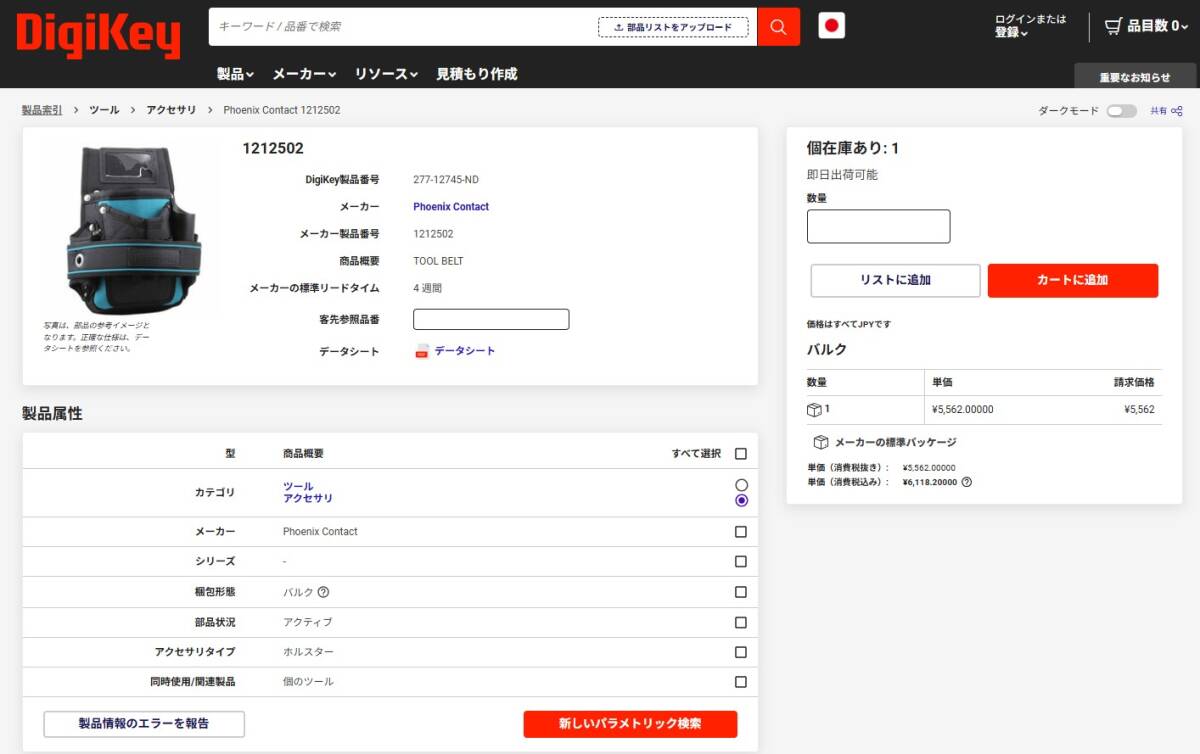Focus the 数量 quantity input
This screenshot has width=1200, height=754.
tap(879, 226)
